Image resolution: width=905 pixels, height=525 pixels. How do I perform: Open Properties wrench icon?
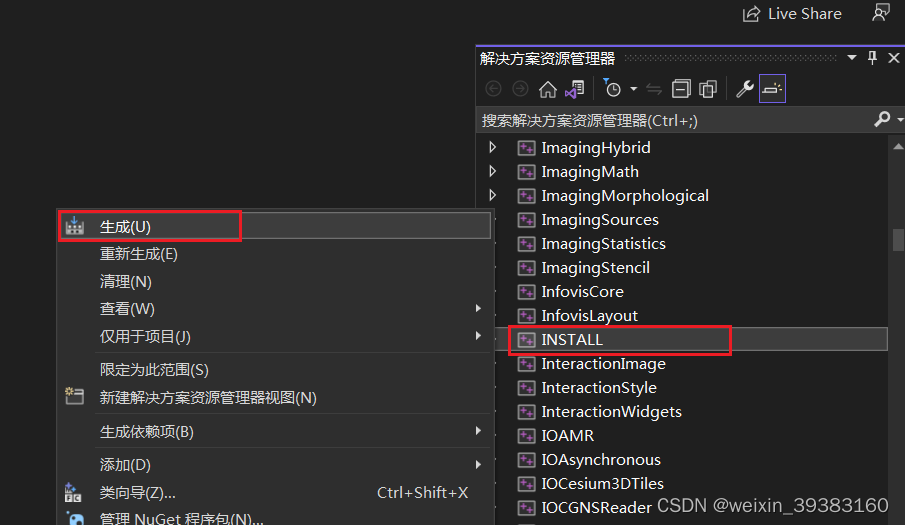[745, 89]
